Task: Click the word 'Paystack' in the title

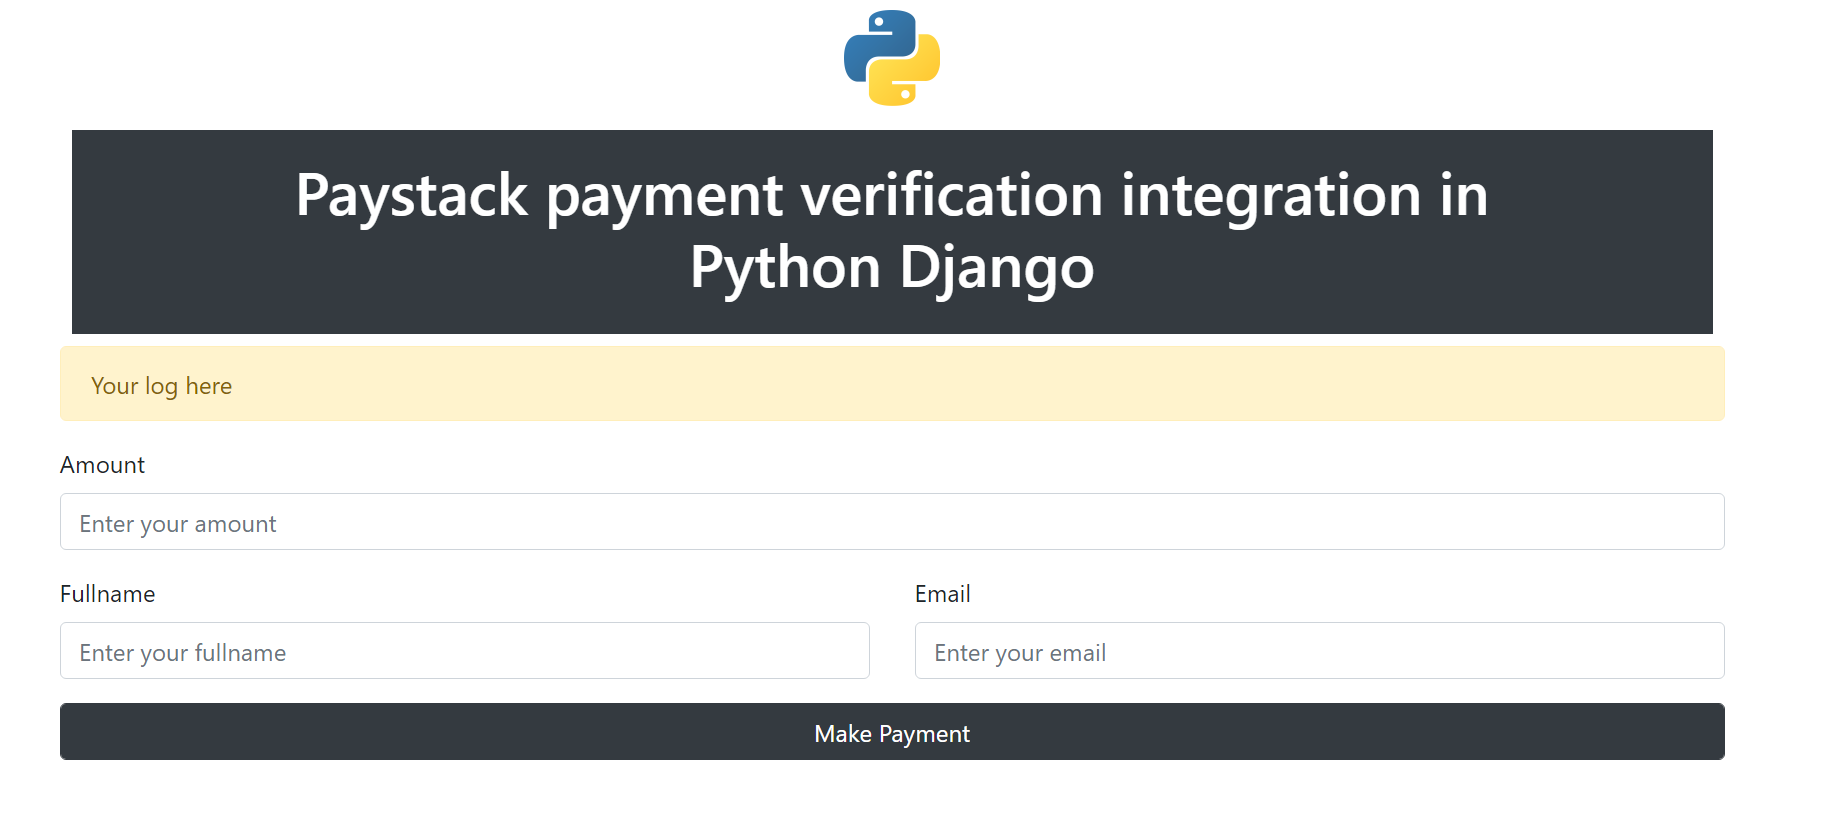Action: (411, 196)
